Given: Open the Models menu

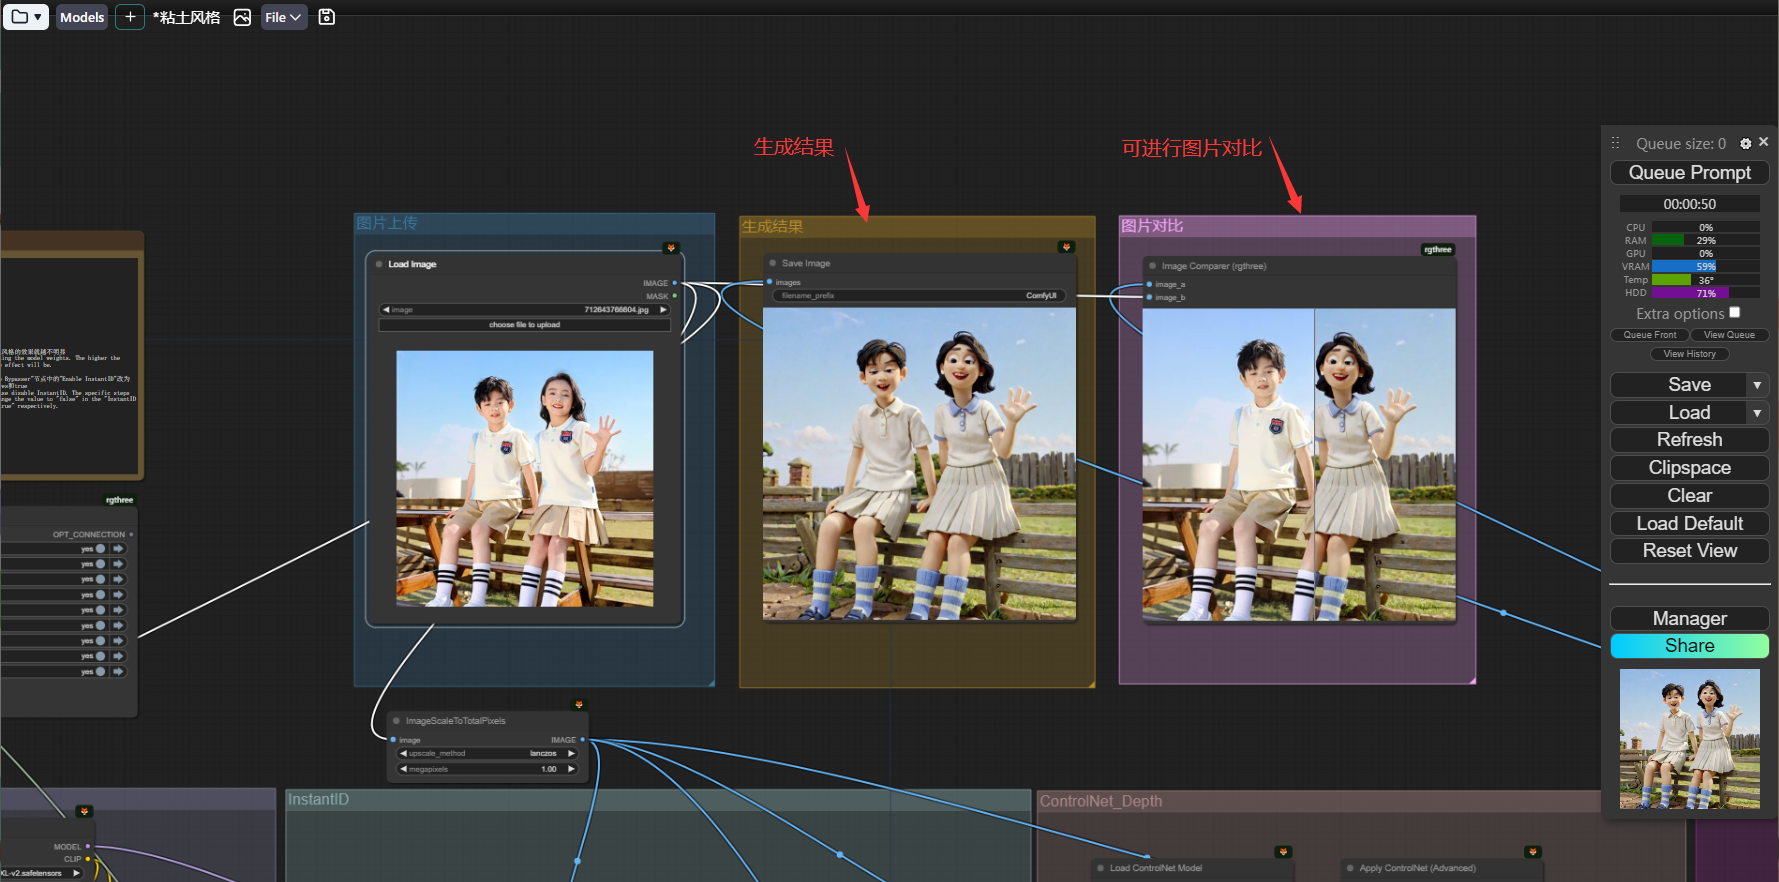Looking at the screenshot, I should coord(82,17).
